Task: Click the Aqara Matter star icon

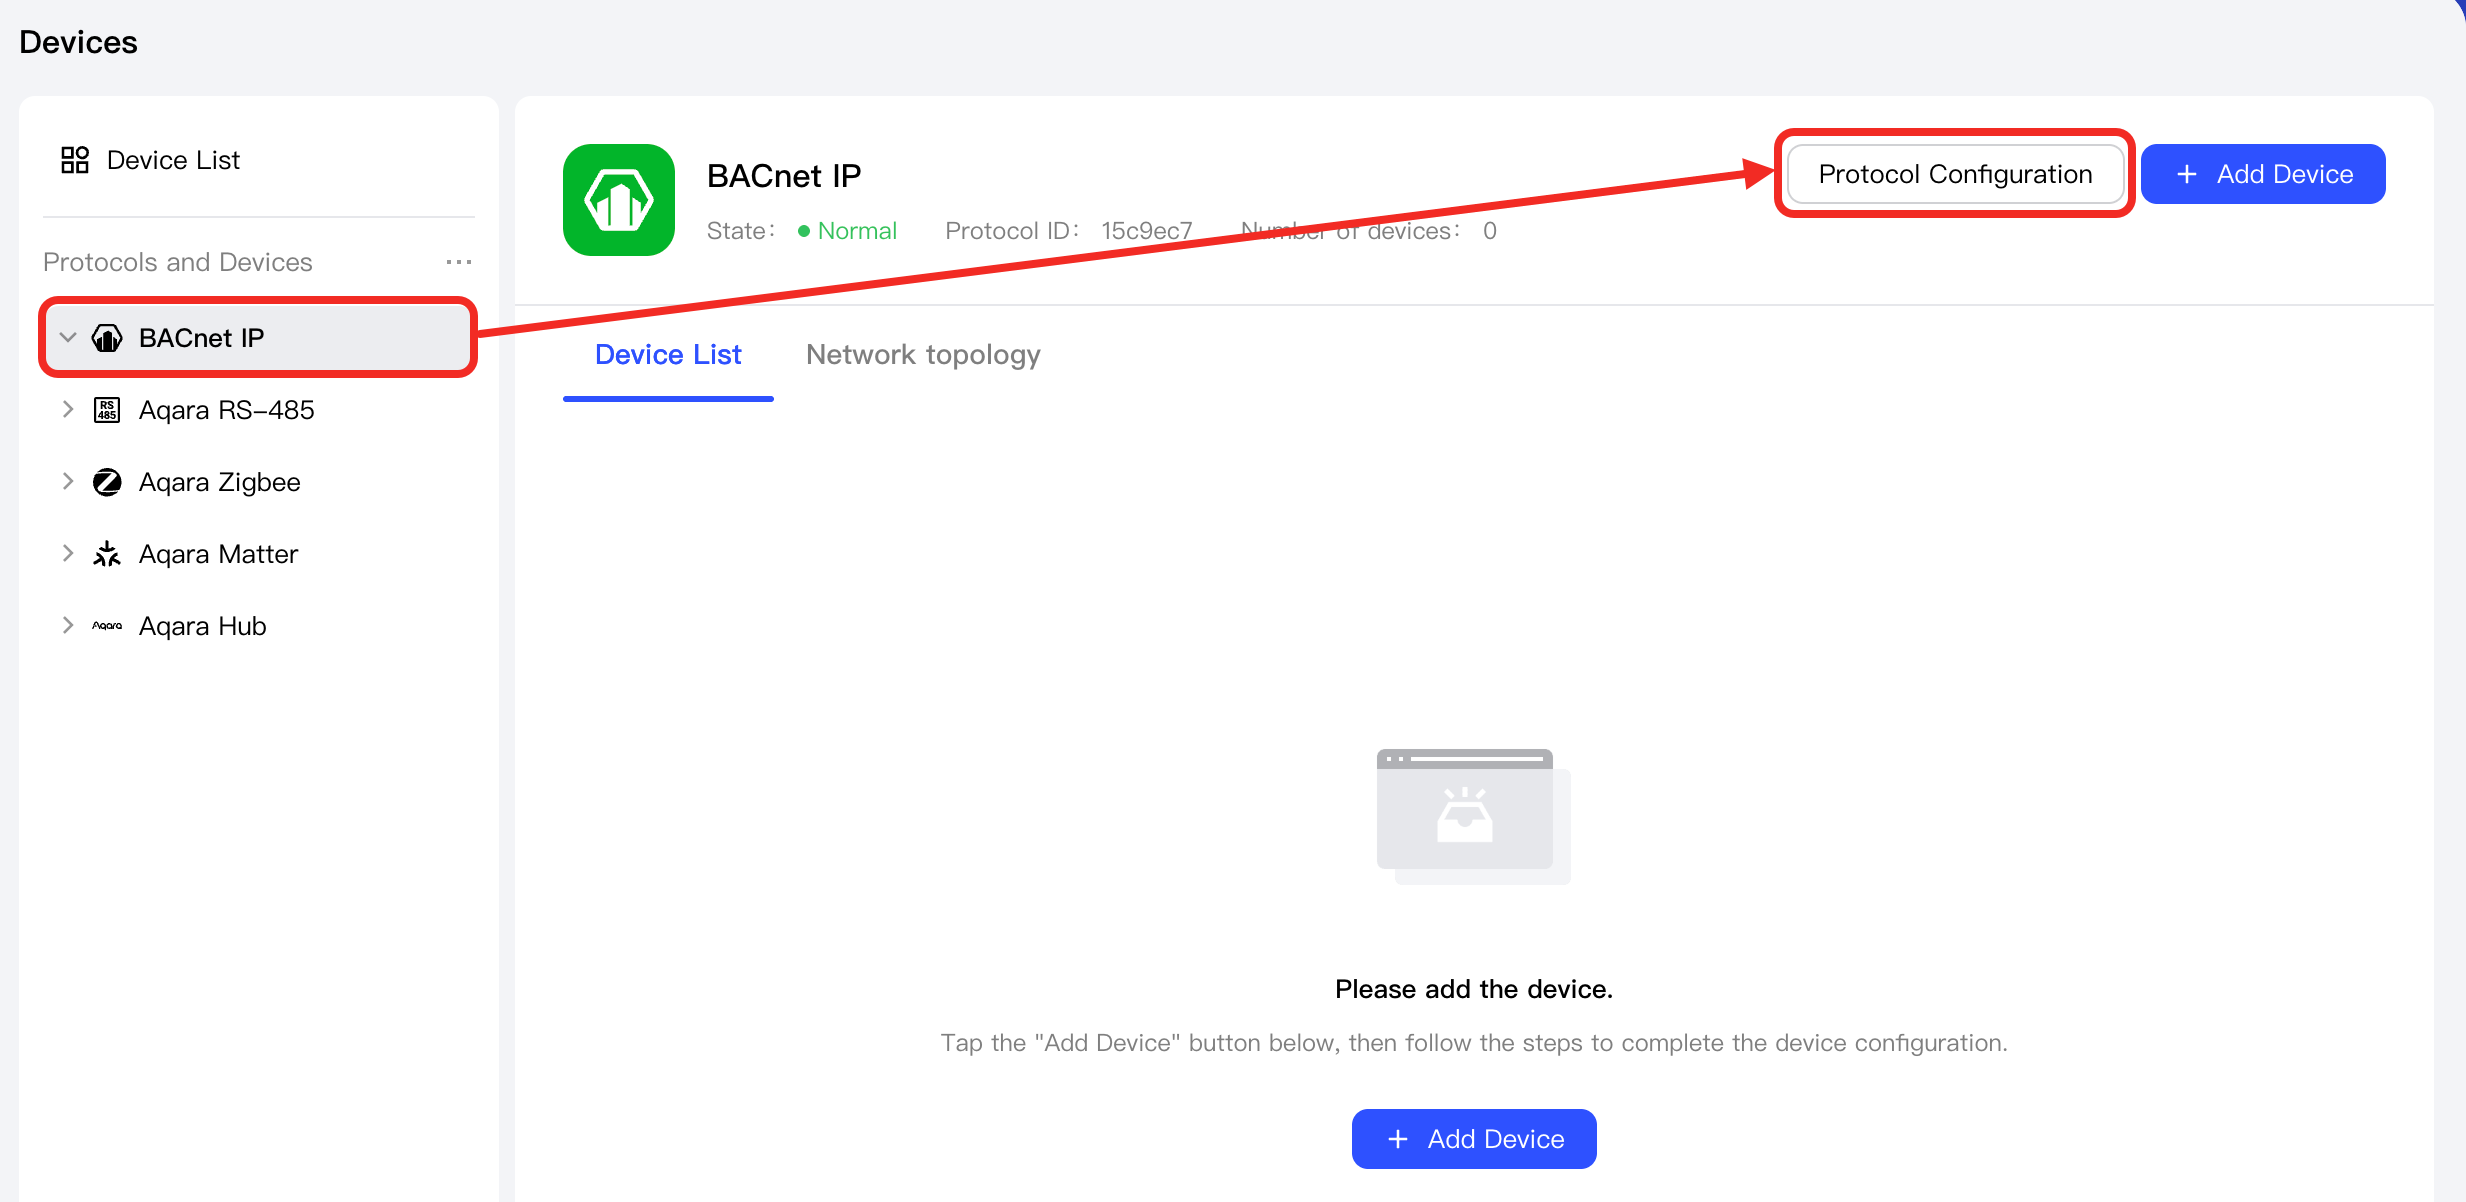Action: coord(107,554)
